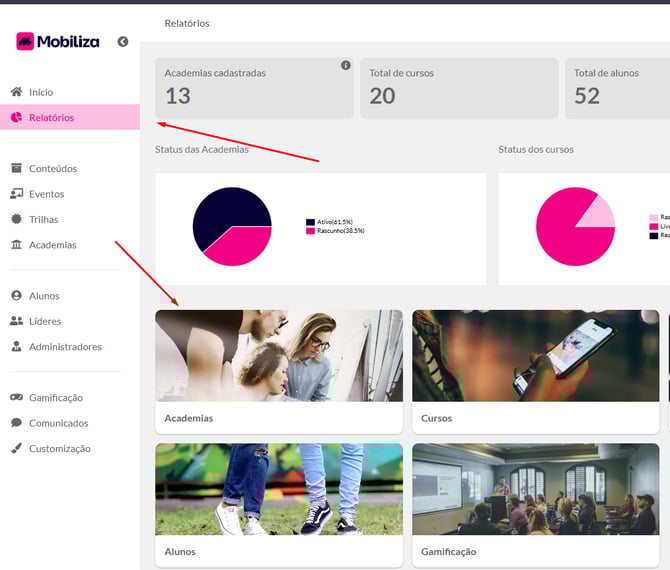Image resolution: width=670 pixels, height=570 pixels.
Task: Open Líderes in the sidebar menu
Action: pyautogui.click(x=45, y=322)
